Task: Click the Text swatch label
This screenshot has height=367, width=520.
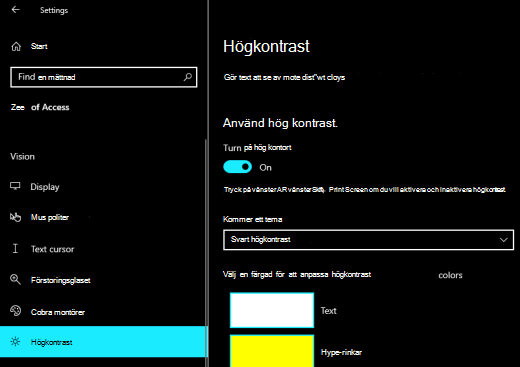Action: pyautogui.click(x=328, y=311)
